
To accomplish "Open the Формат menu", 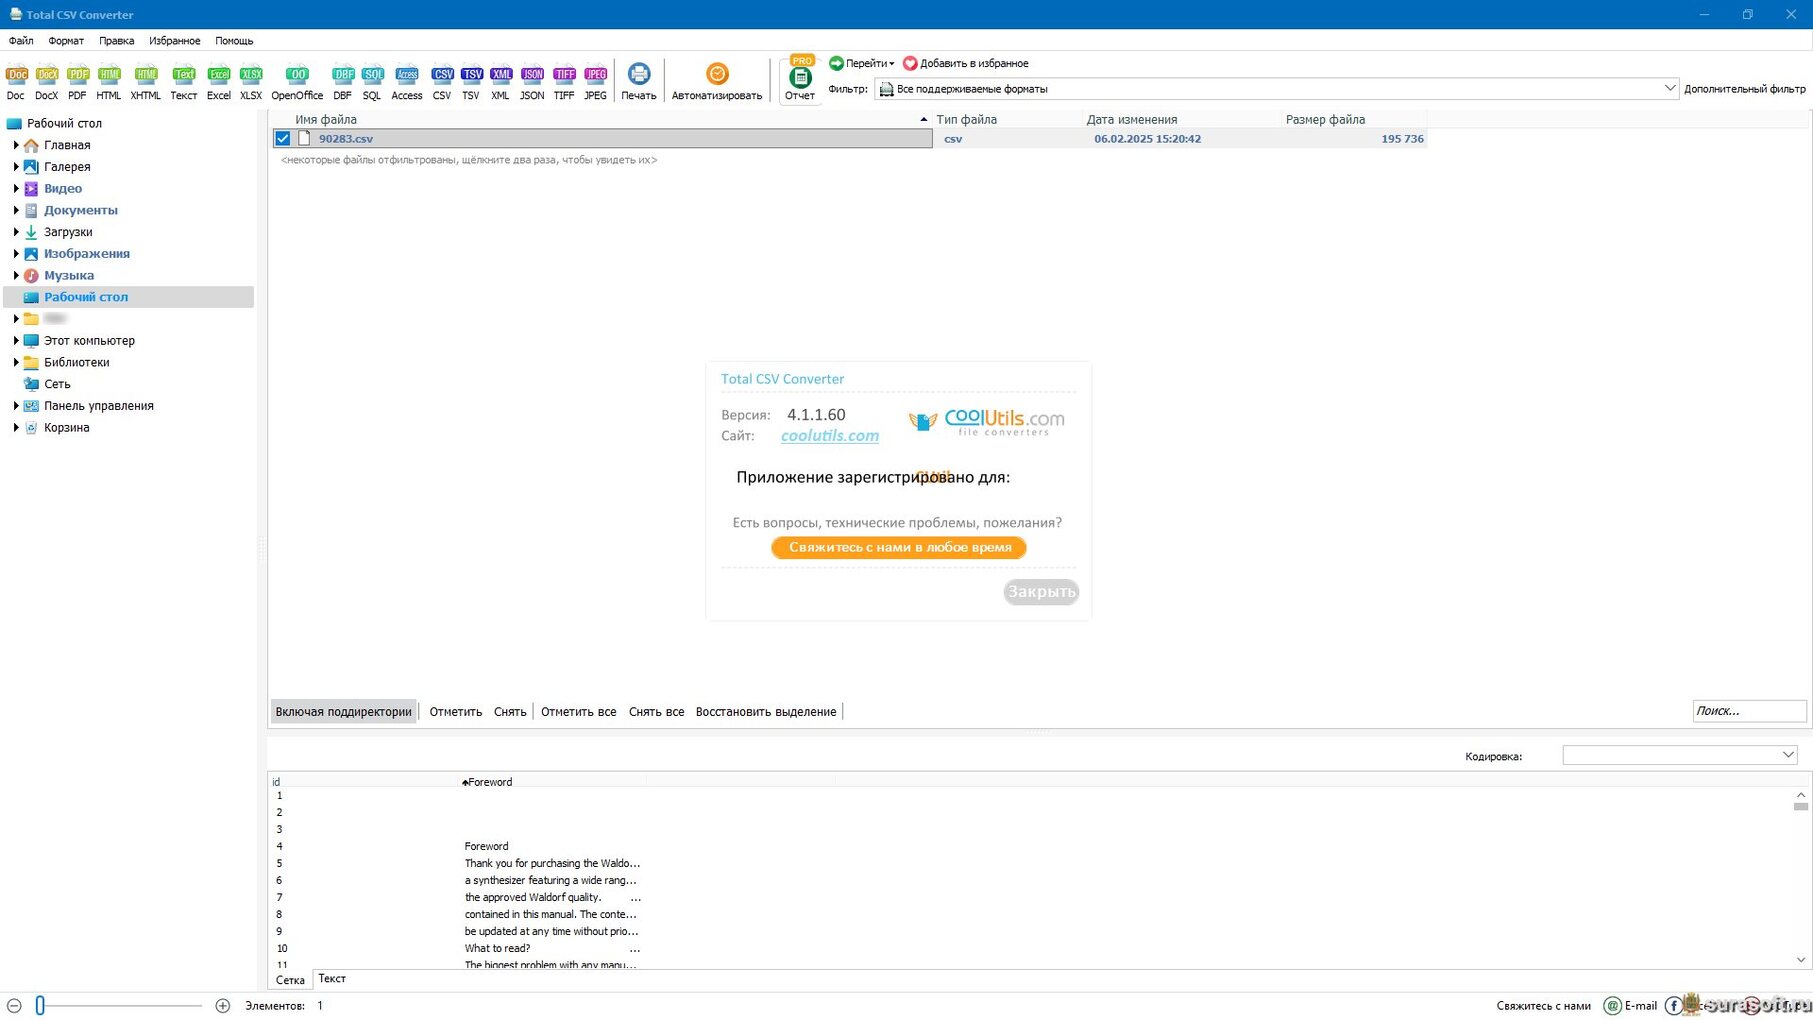I will tap(66, 41).
